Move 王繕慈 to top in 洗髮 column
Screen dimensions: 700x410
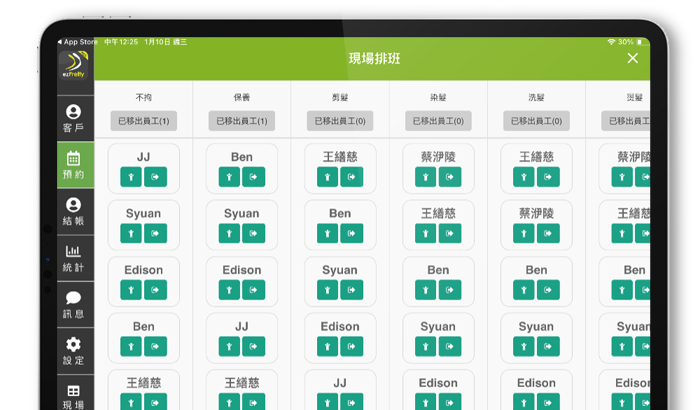[x=524, y=177]
